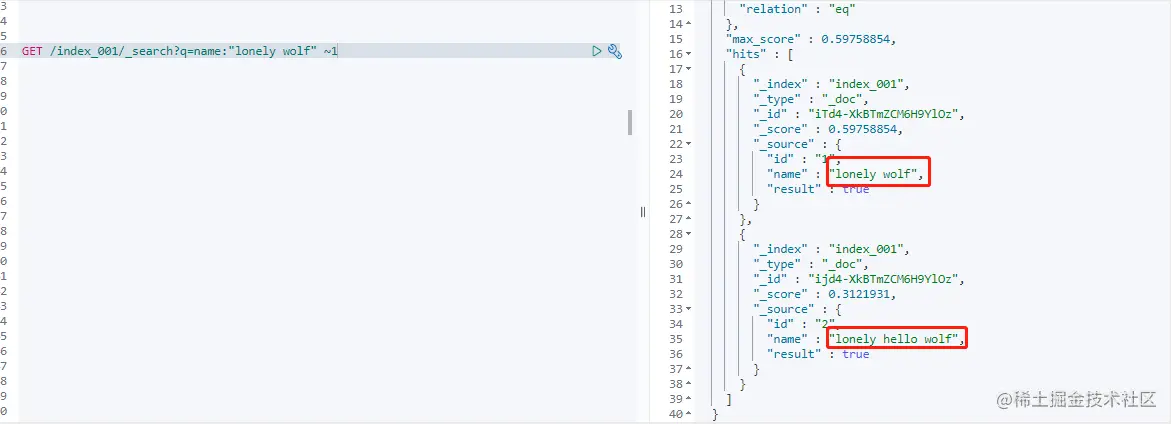Click the "result" : true on line 25
This screenshot has height=424, width=1171.
[818, 189]
